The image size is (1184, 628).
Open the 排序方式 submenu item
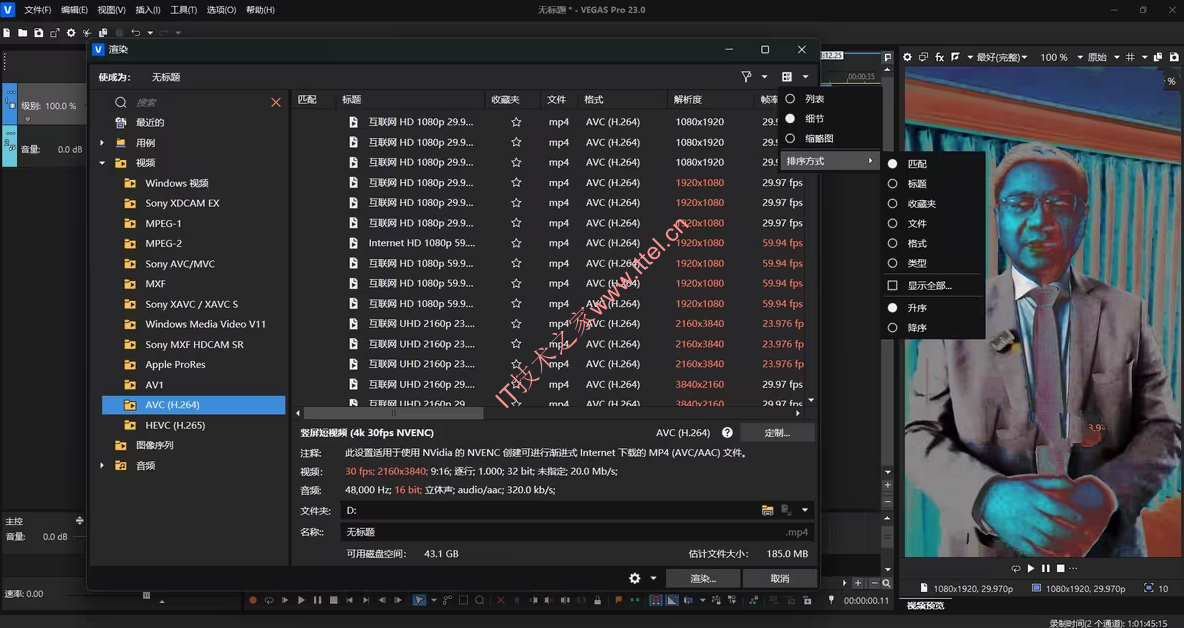point(828,161)
